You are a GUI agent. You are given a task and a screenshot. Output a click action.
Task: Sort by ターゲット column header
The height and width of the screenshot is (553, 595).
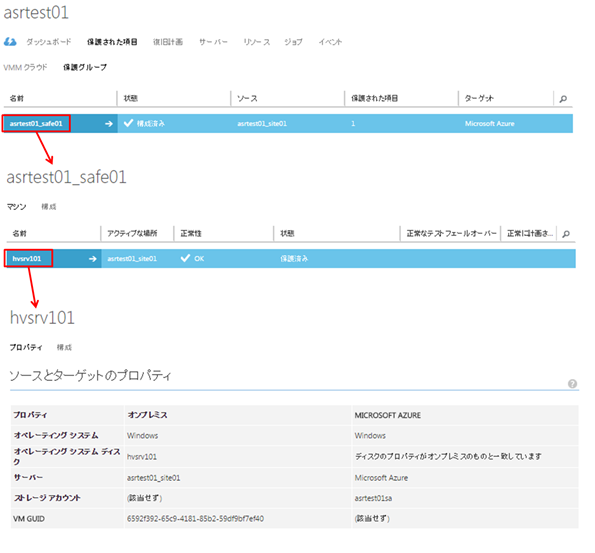point(479,99)
